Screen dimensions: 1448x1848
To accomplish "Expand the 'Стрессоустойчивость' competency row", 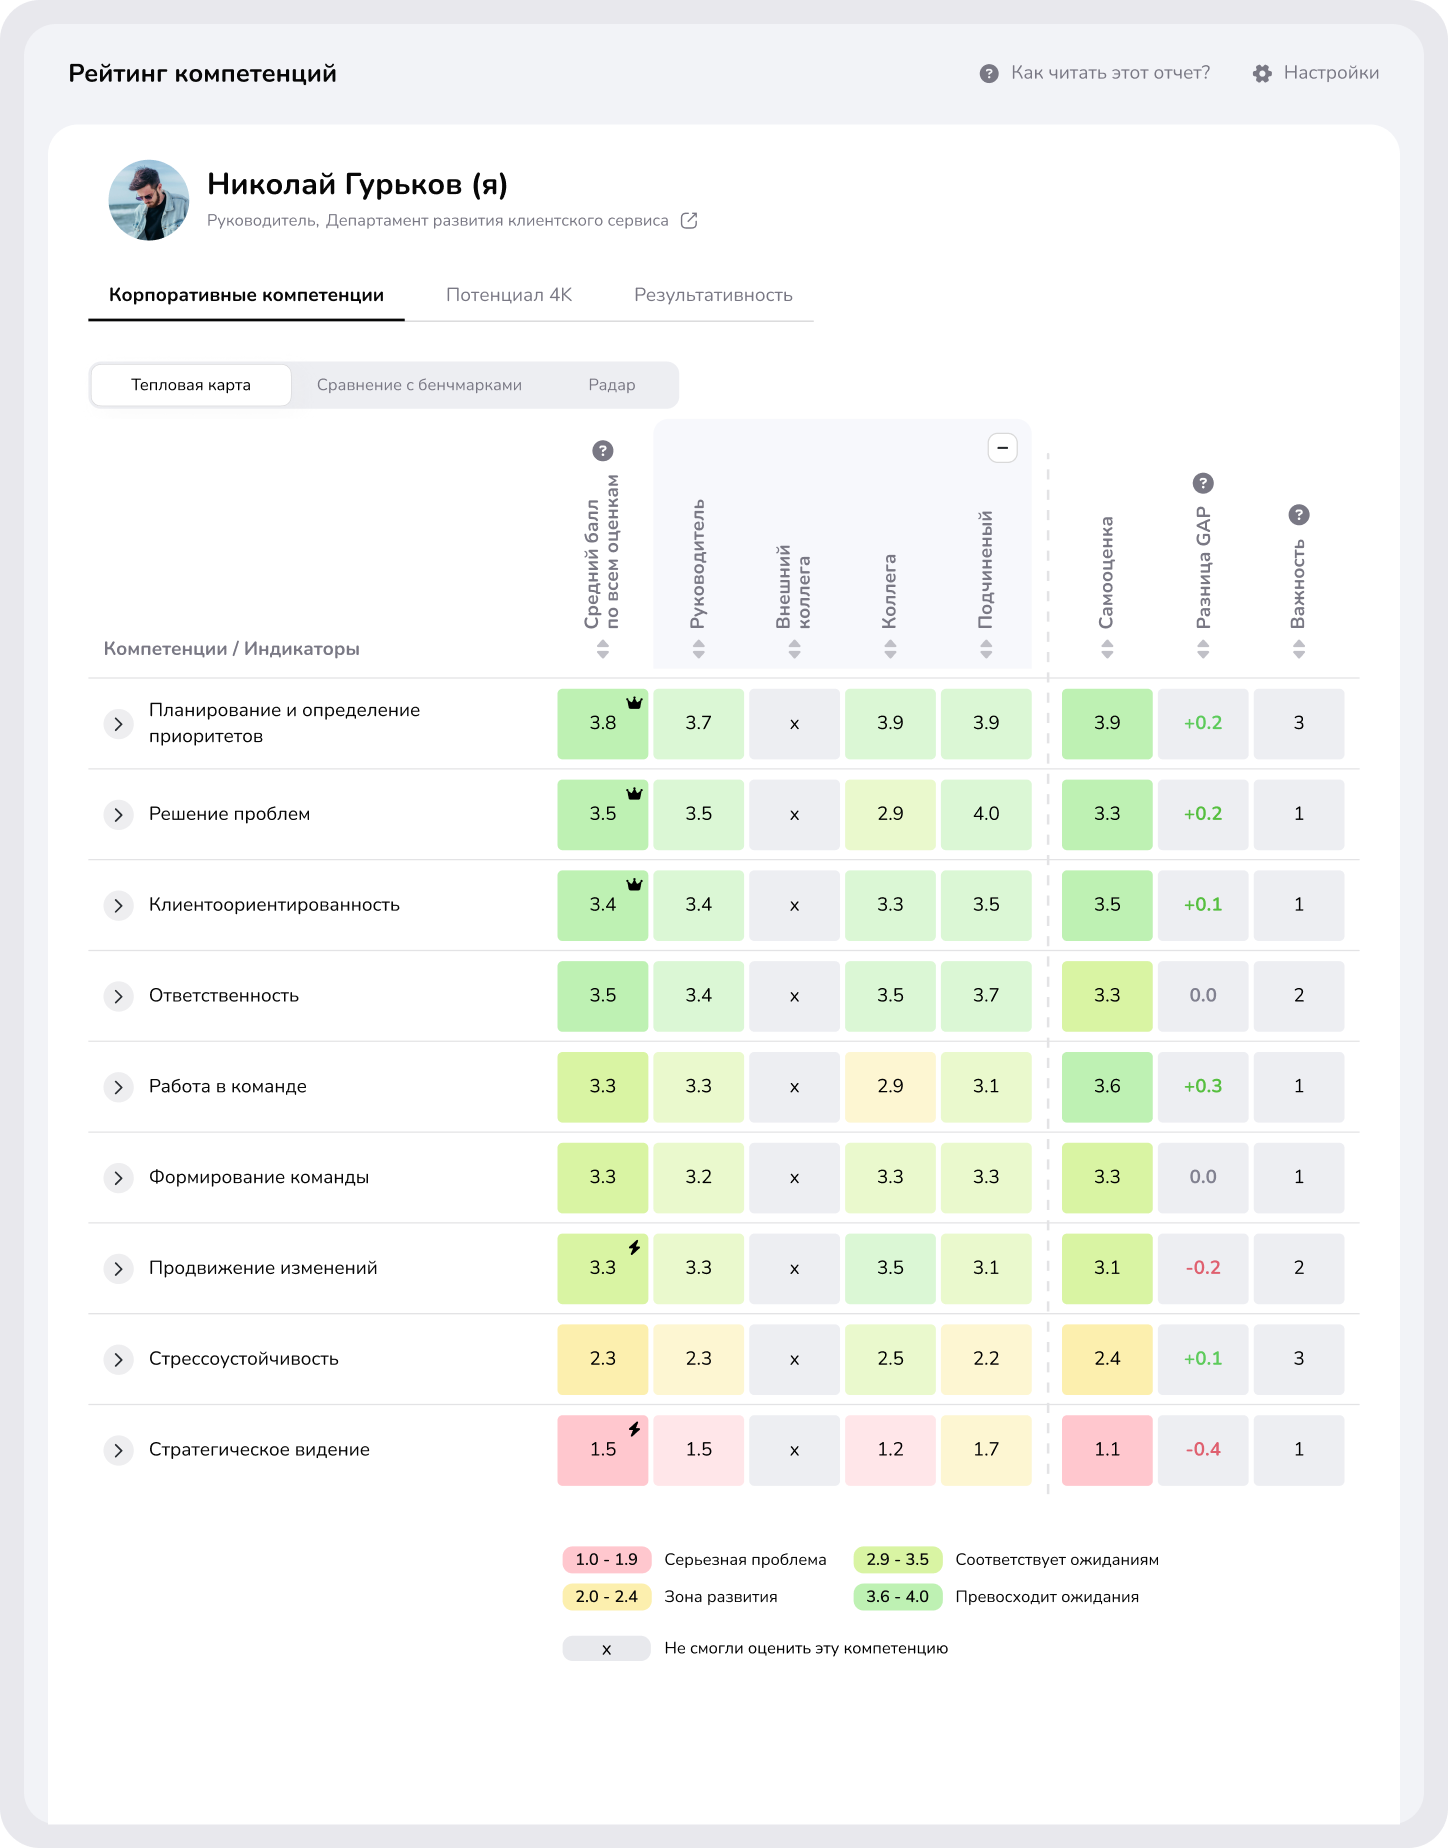I will tap(119, 1359).
